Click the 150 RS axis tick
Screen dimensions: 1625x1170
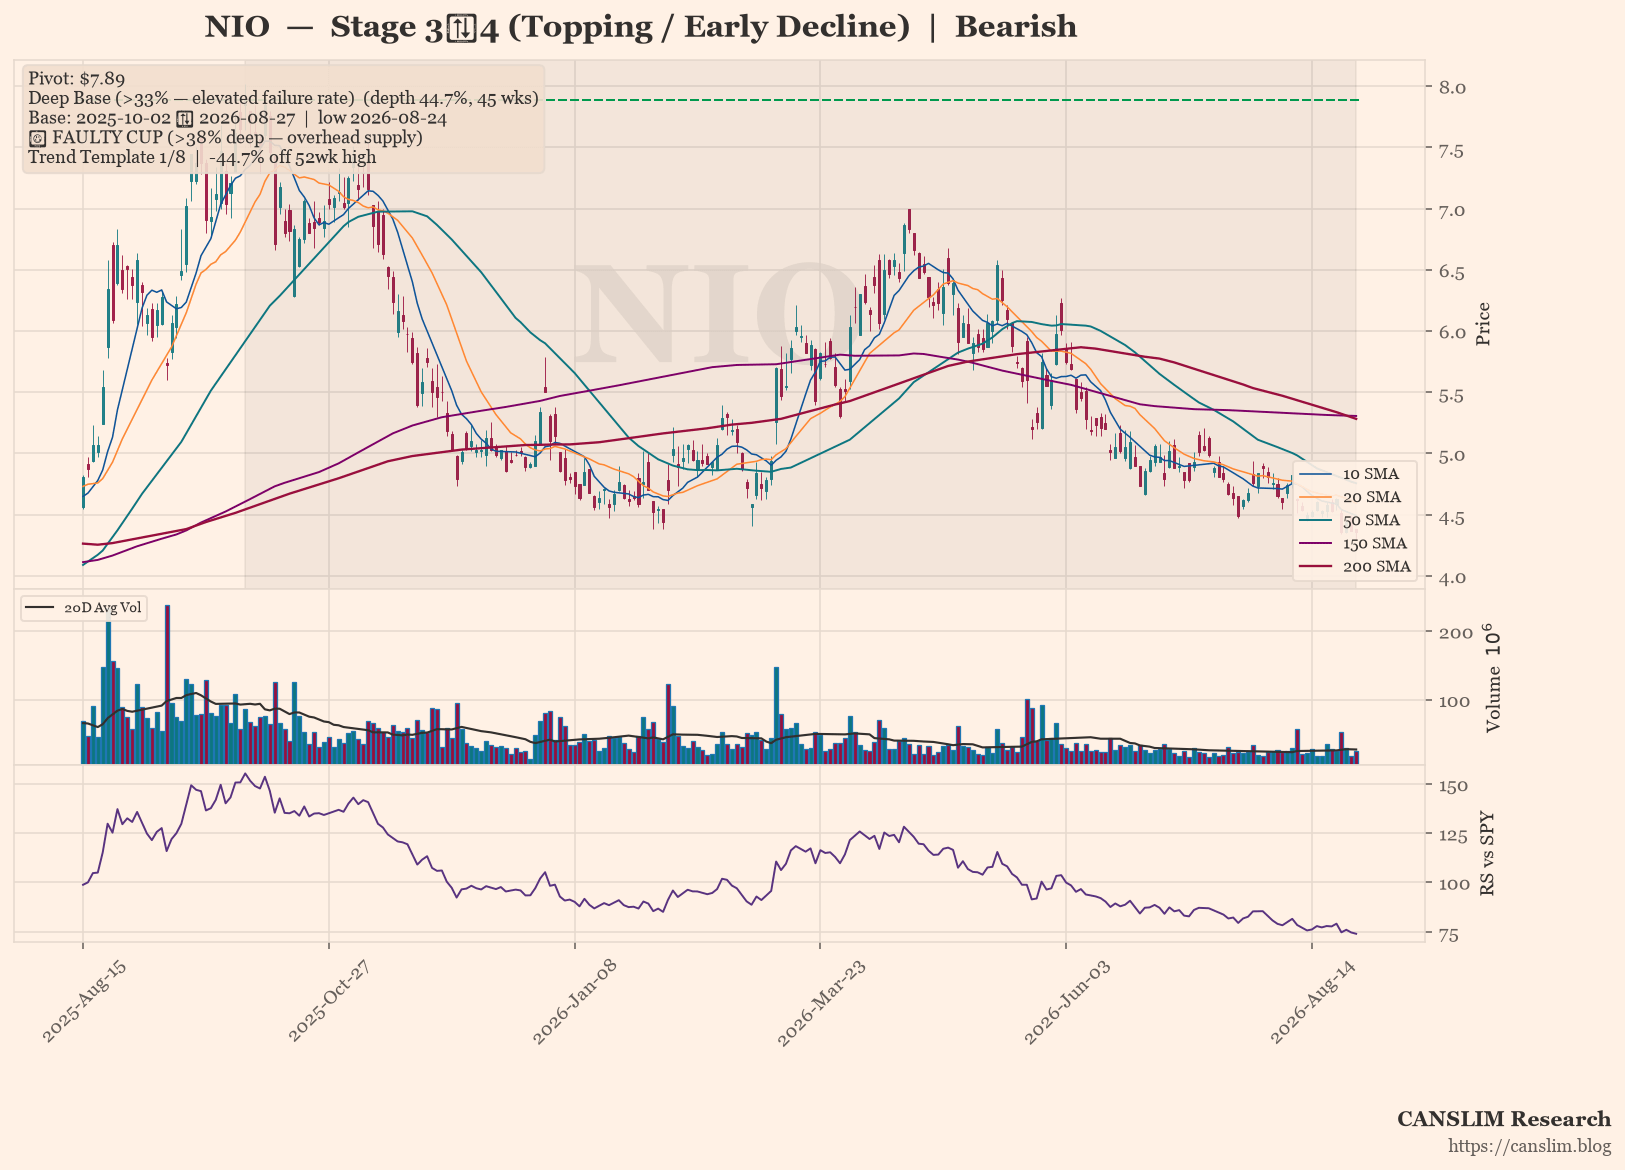coord(1453,787)
